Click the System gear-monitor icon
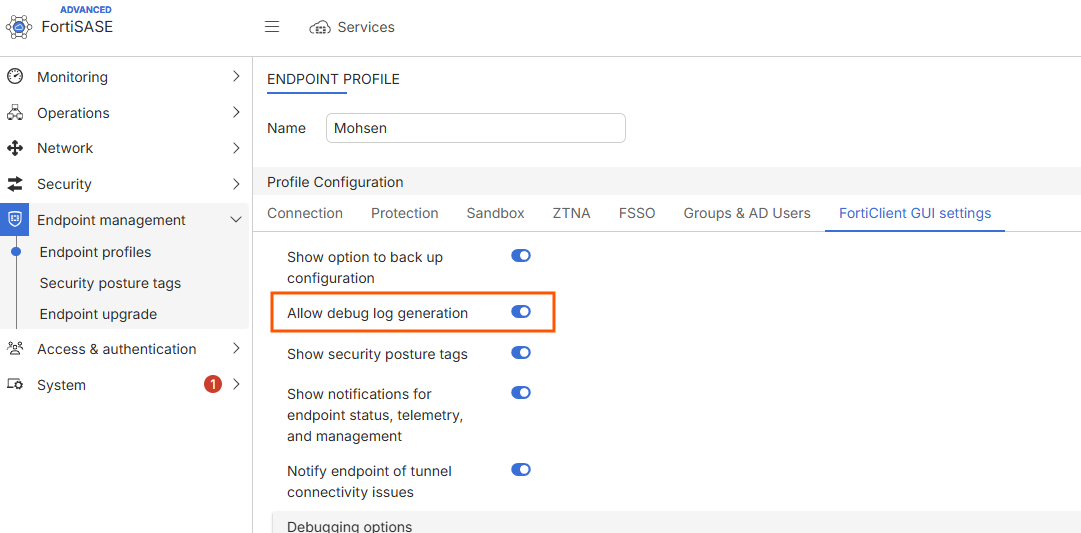This screenshot has height=533, width=1081. (x=15, y=385)
